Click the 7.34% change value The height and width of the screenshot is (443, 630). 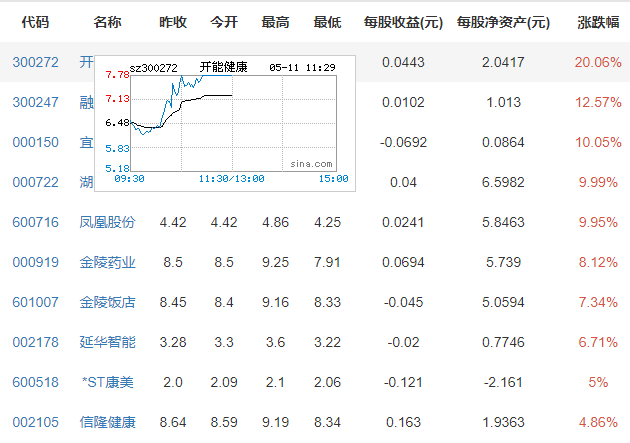(598, 302)
